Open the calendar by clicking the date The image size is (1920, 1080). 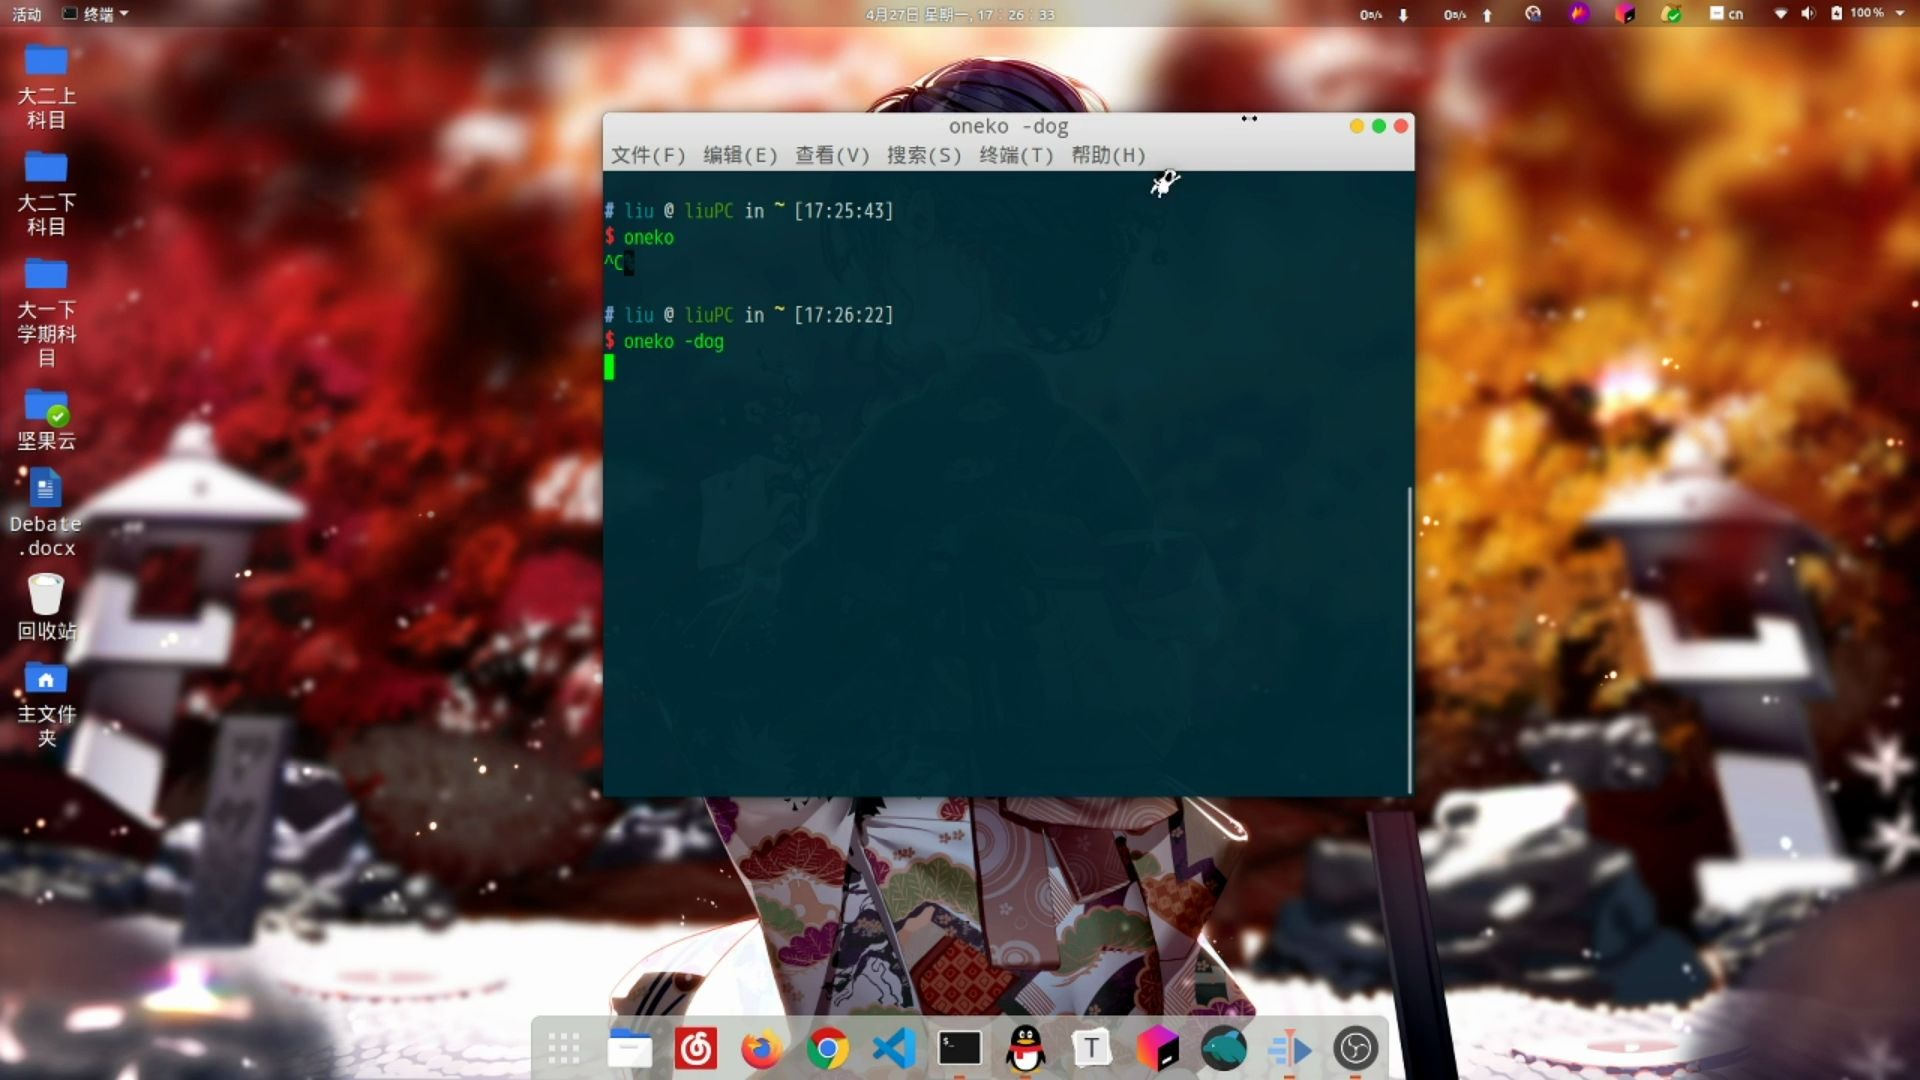[958, 14]
